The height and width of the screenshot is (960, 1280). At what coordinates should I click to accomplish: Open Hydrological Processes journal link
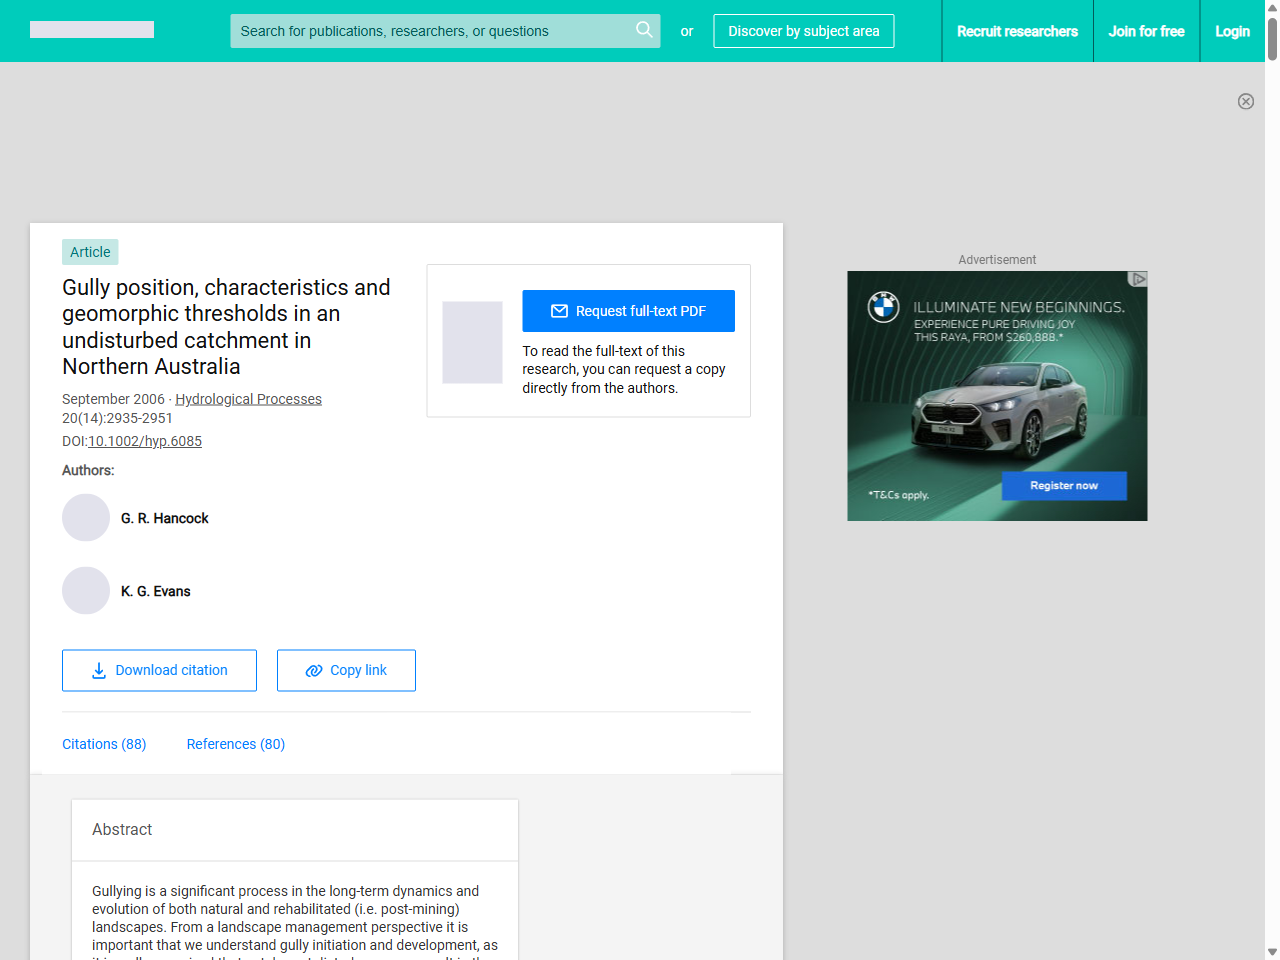pos(248,399)
